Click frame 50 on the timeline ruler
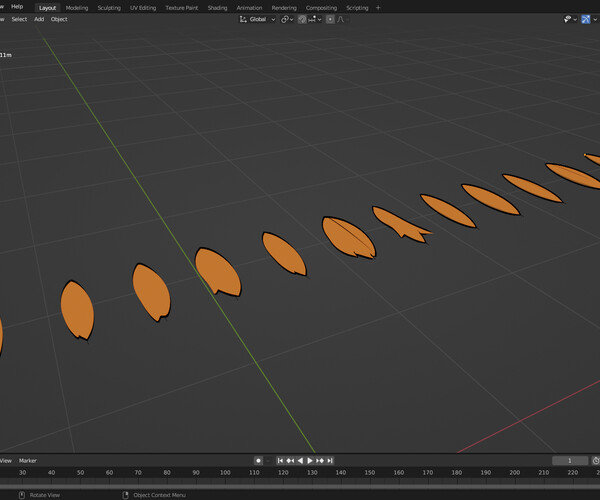The image size is (600, 500). [80, 472]
